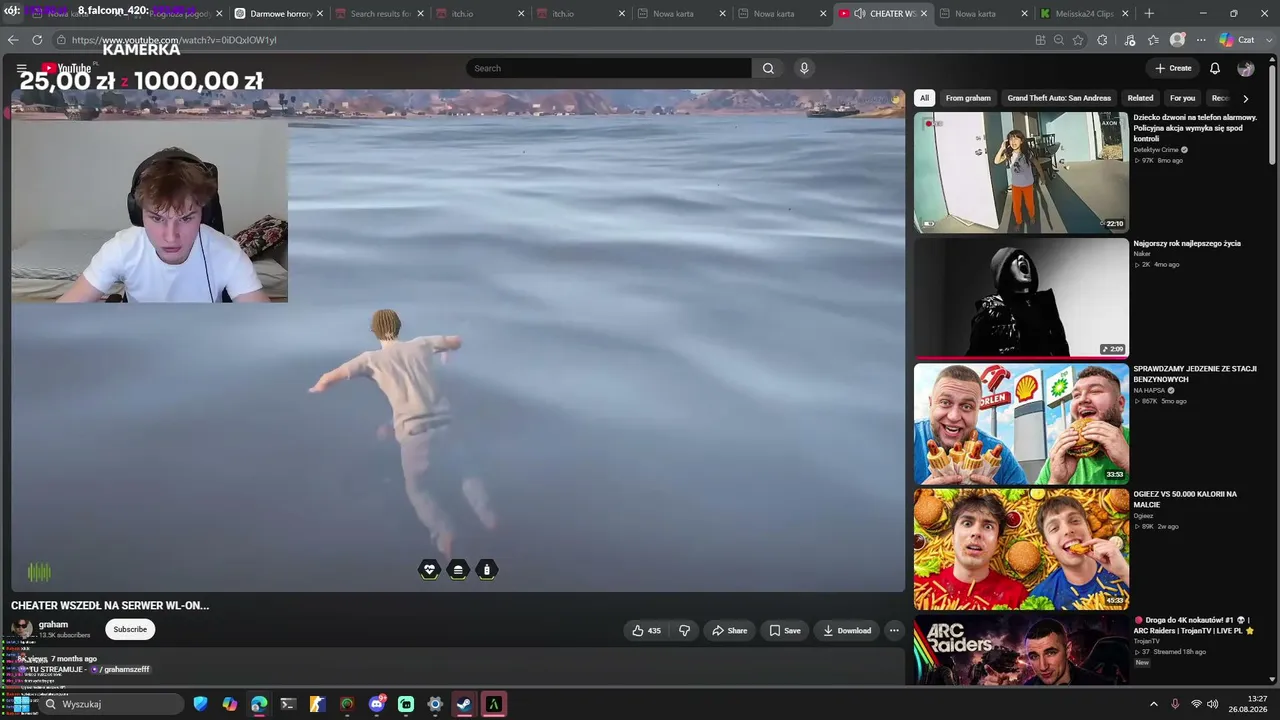Go back in the browser
This screenshot has width=1280, height=720.
pyautogui.click(x=13, y=40)
